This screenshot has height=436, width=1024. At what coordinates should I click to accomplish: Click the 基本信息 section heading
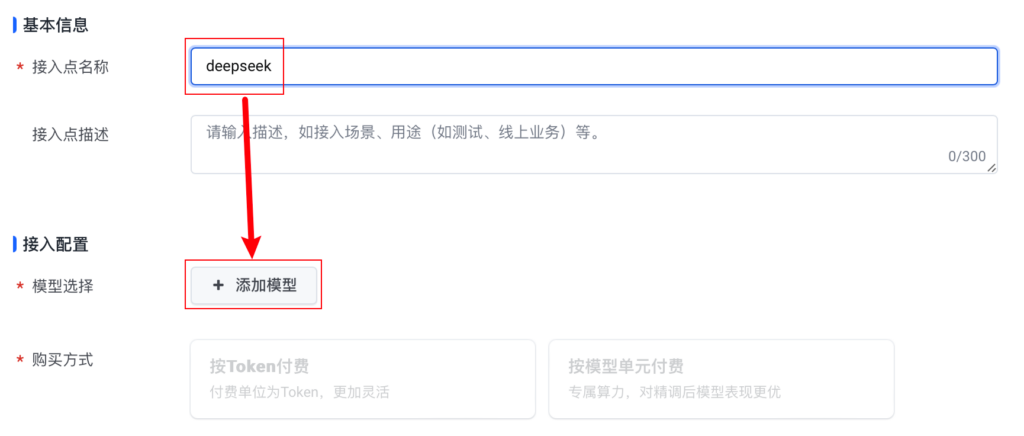(x=55, y=22)
